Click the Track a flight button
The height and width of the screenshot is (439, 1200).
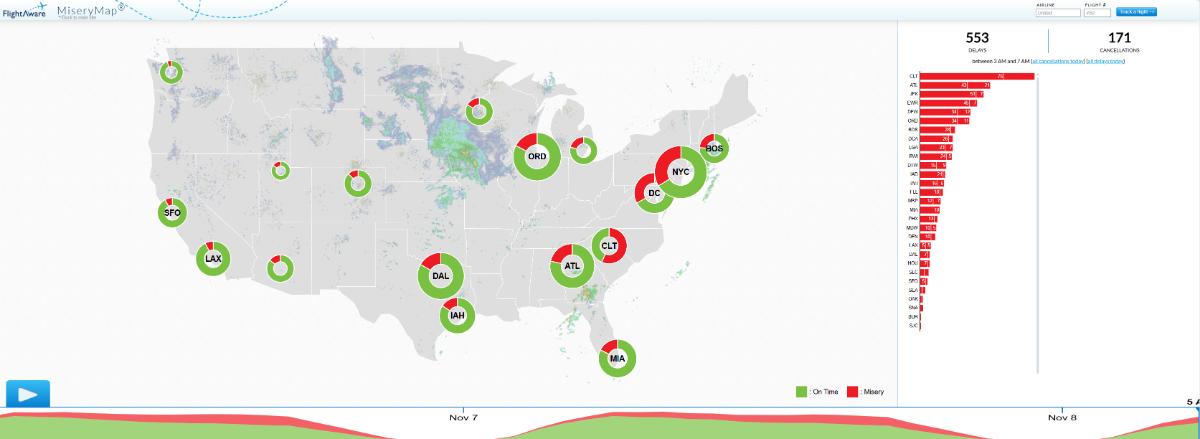point(1138,12)
